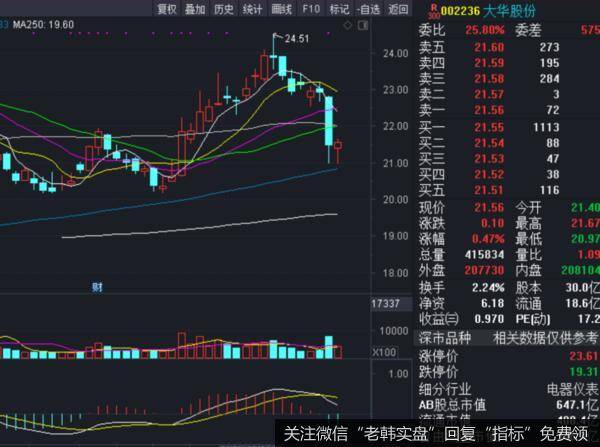Click the 最低 label
600x447 pixels.
528,239
